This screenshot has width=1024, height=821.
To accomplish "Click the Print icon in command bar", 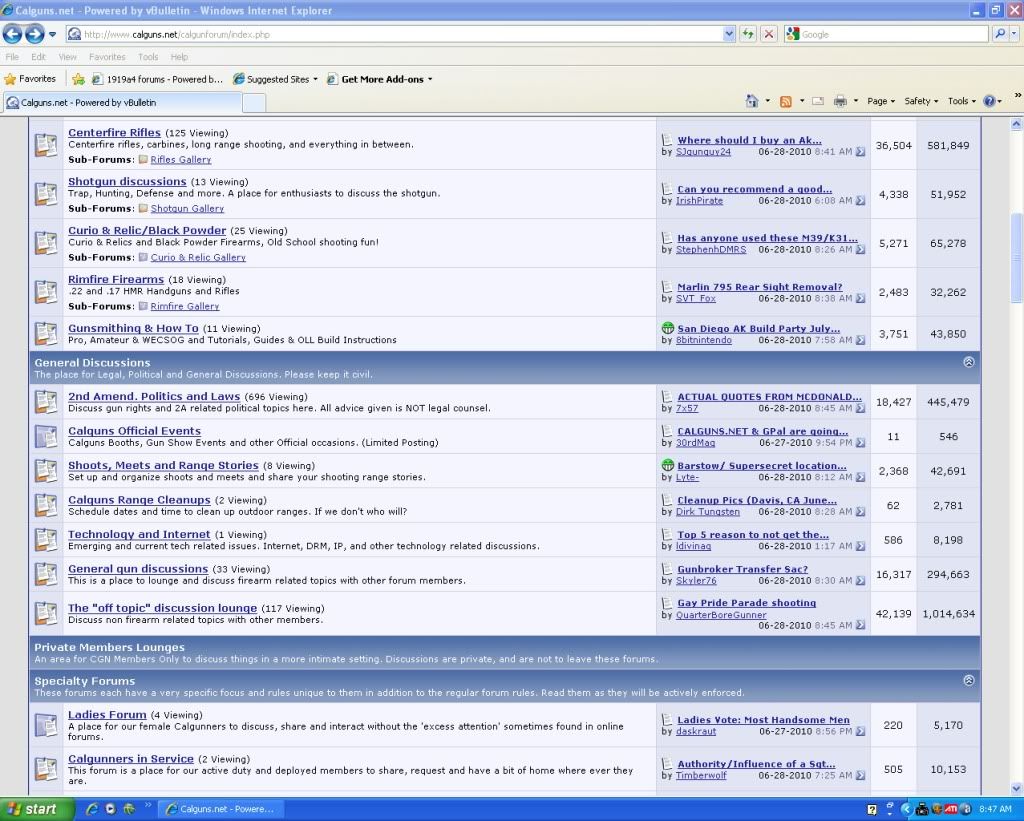I will coord(840,101).
